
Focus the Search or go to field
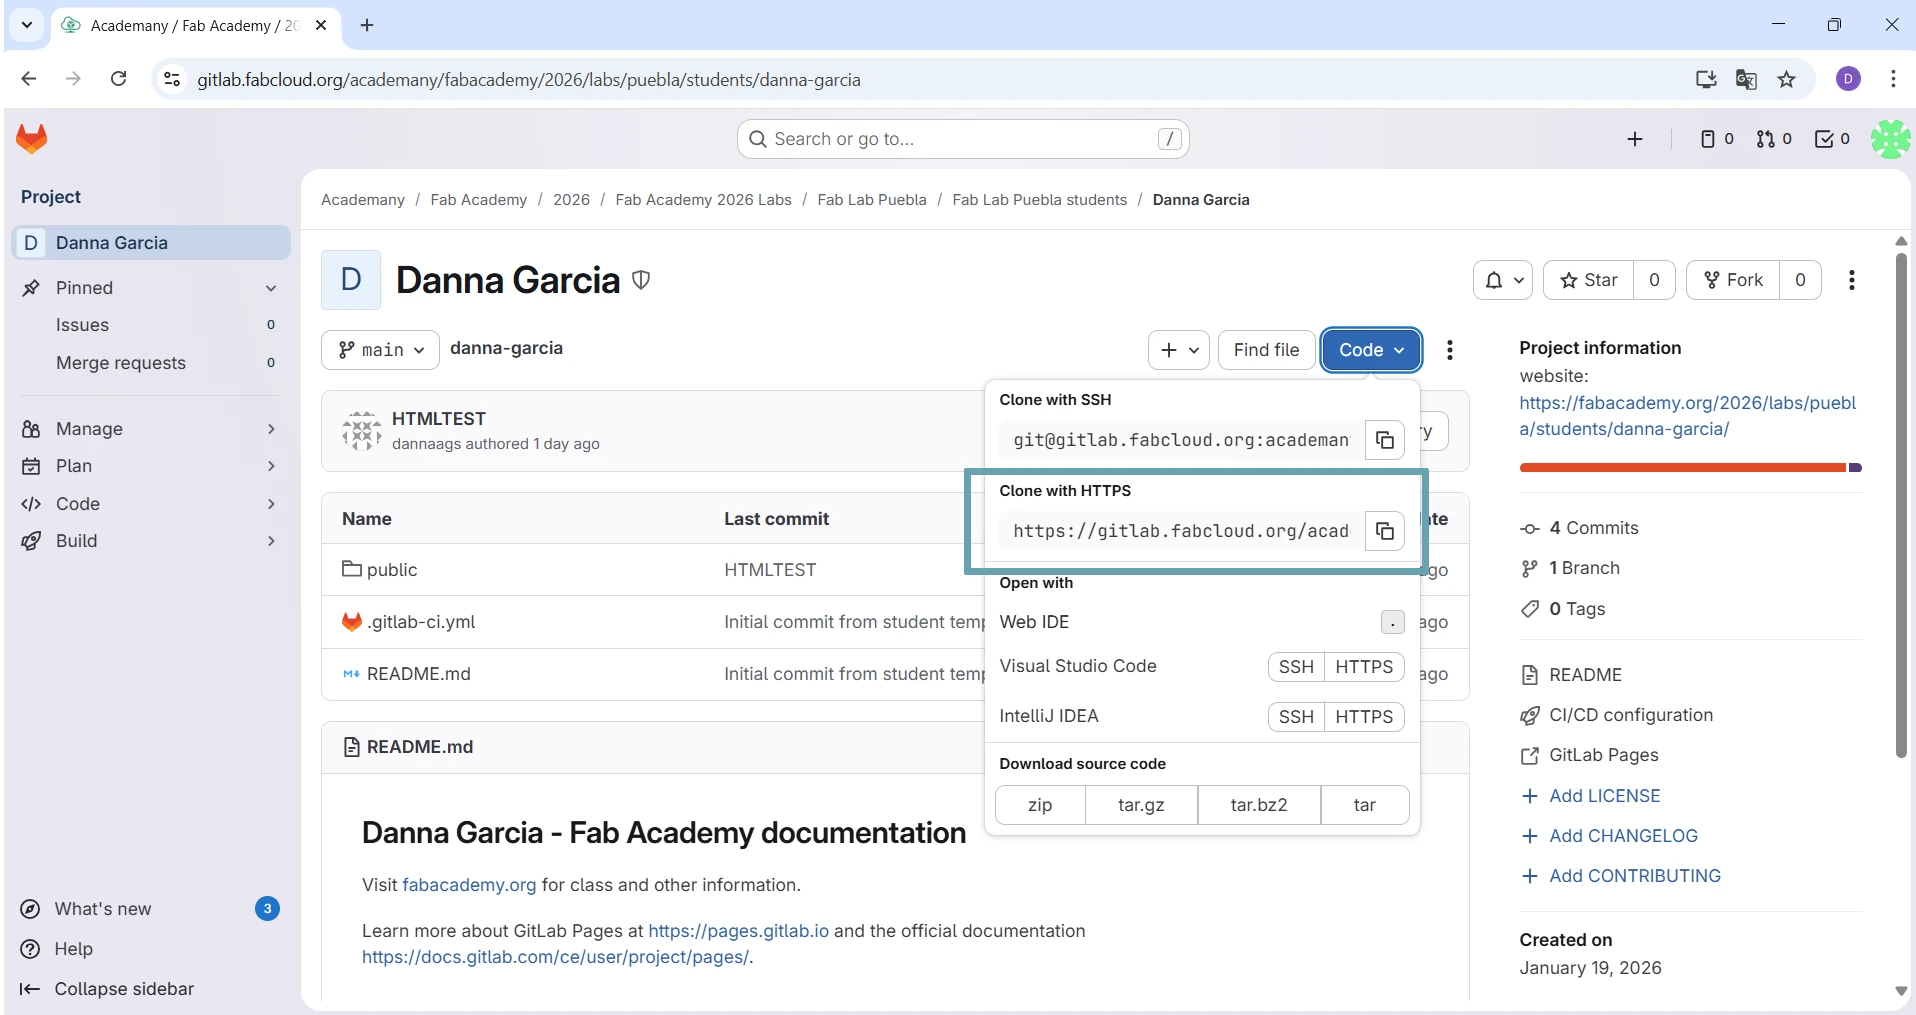coord(962,139)
